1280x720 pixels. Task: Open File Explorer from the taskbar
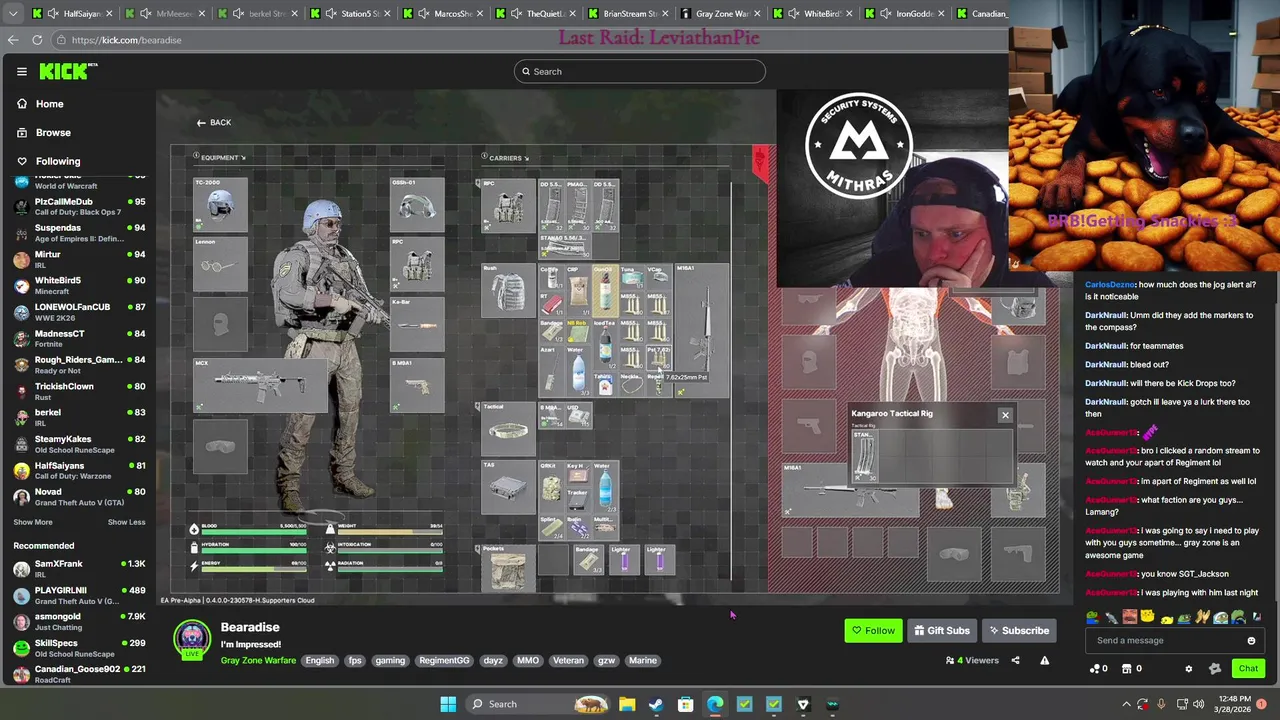pos(627,704)
